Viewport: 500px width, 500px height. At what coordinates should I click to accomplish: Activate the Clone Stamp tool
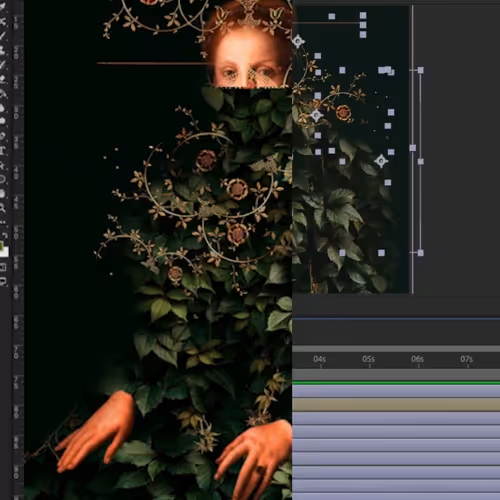click(x=3, y=79)
